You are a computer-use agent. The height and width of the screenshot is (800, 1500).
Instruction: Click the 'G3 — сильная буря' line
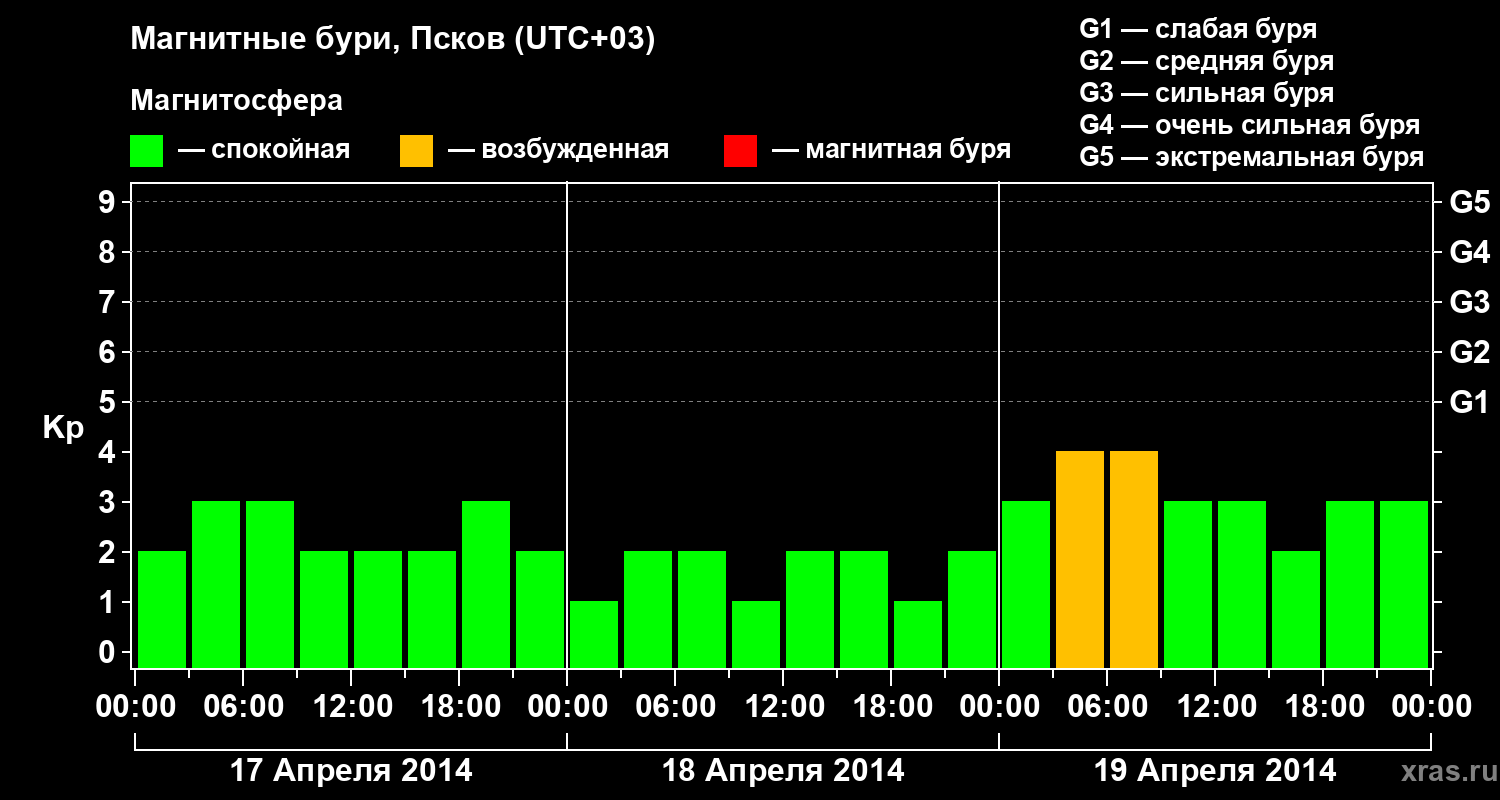tap(1206, 93)
